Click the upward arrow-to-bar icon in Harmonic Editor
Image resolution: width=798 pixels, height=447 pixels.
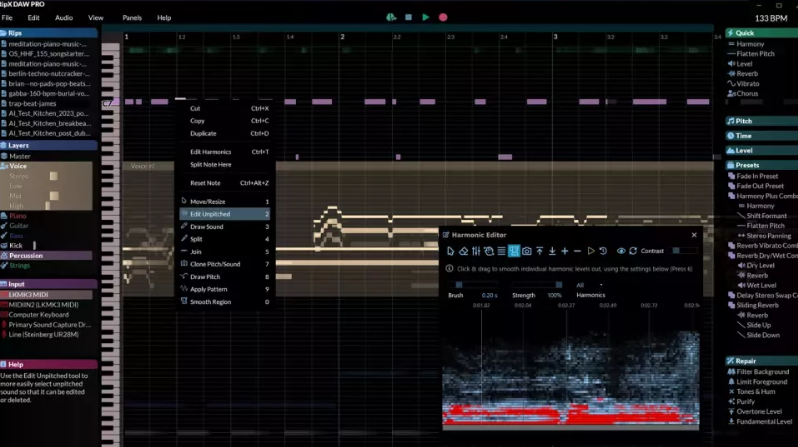pyautogui.click(x=539, y=251)
